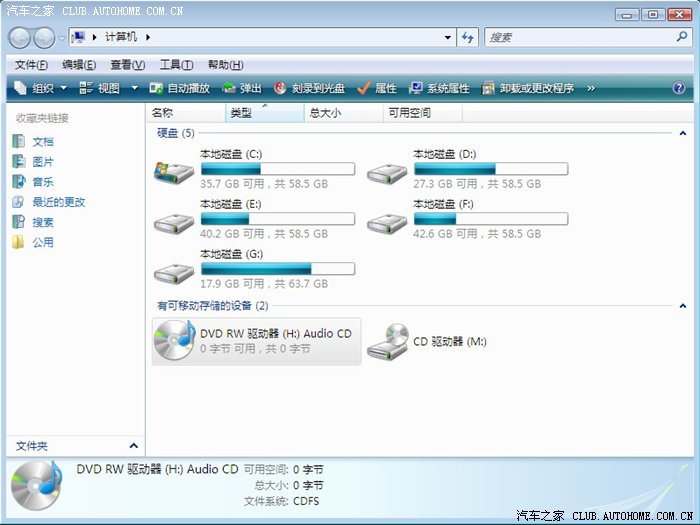Image resolution: width=700 pixels, height=525 pixels.
Task: Open the 帮助(H) menu
Action: point(225,65)
